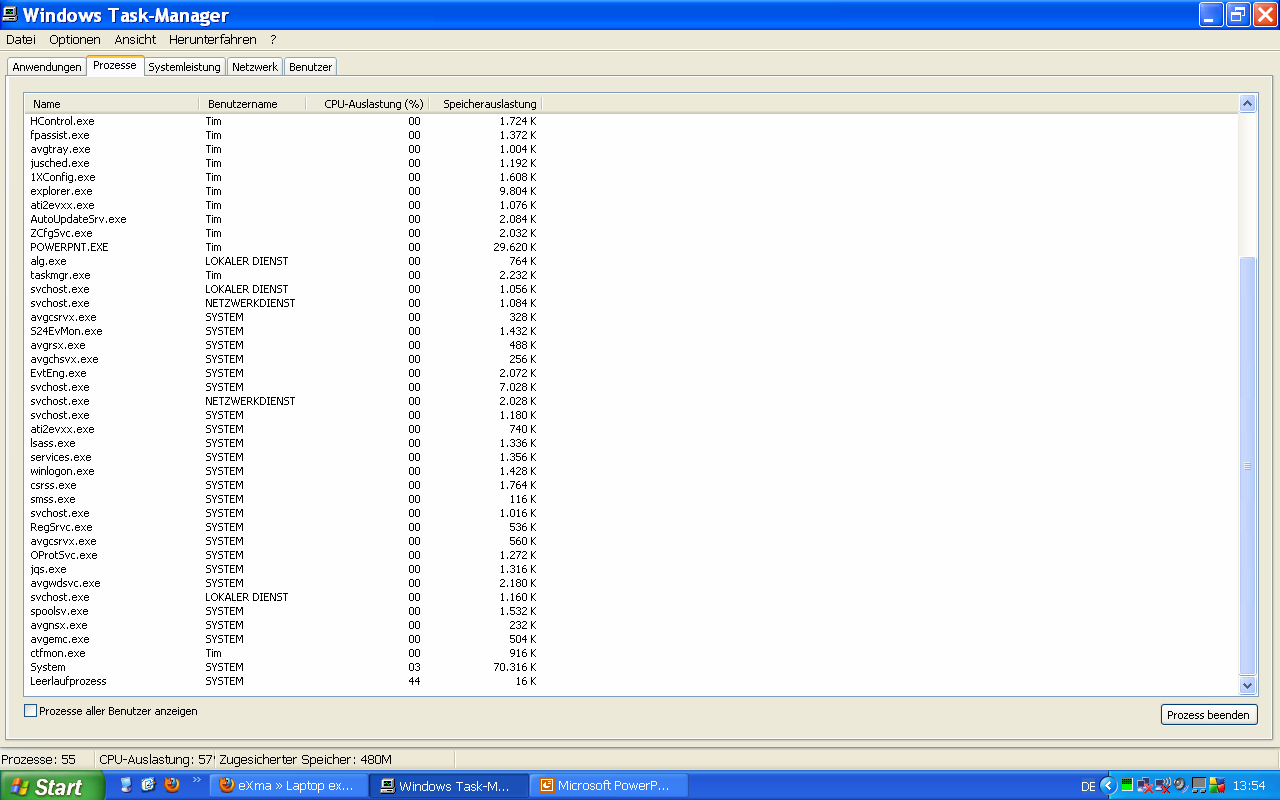The height and width of the screenshot is (800, 1280).
Task: Click the vertical scrollbar thumb
Action: [x=1247, y=465]
